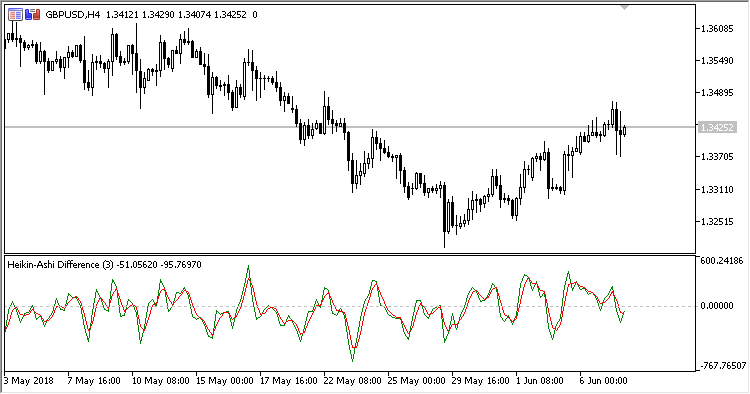
Task: Click the 1.35490 price axis label
Action: [717, 61]
